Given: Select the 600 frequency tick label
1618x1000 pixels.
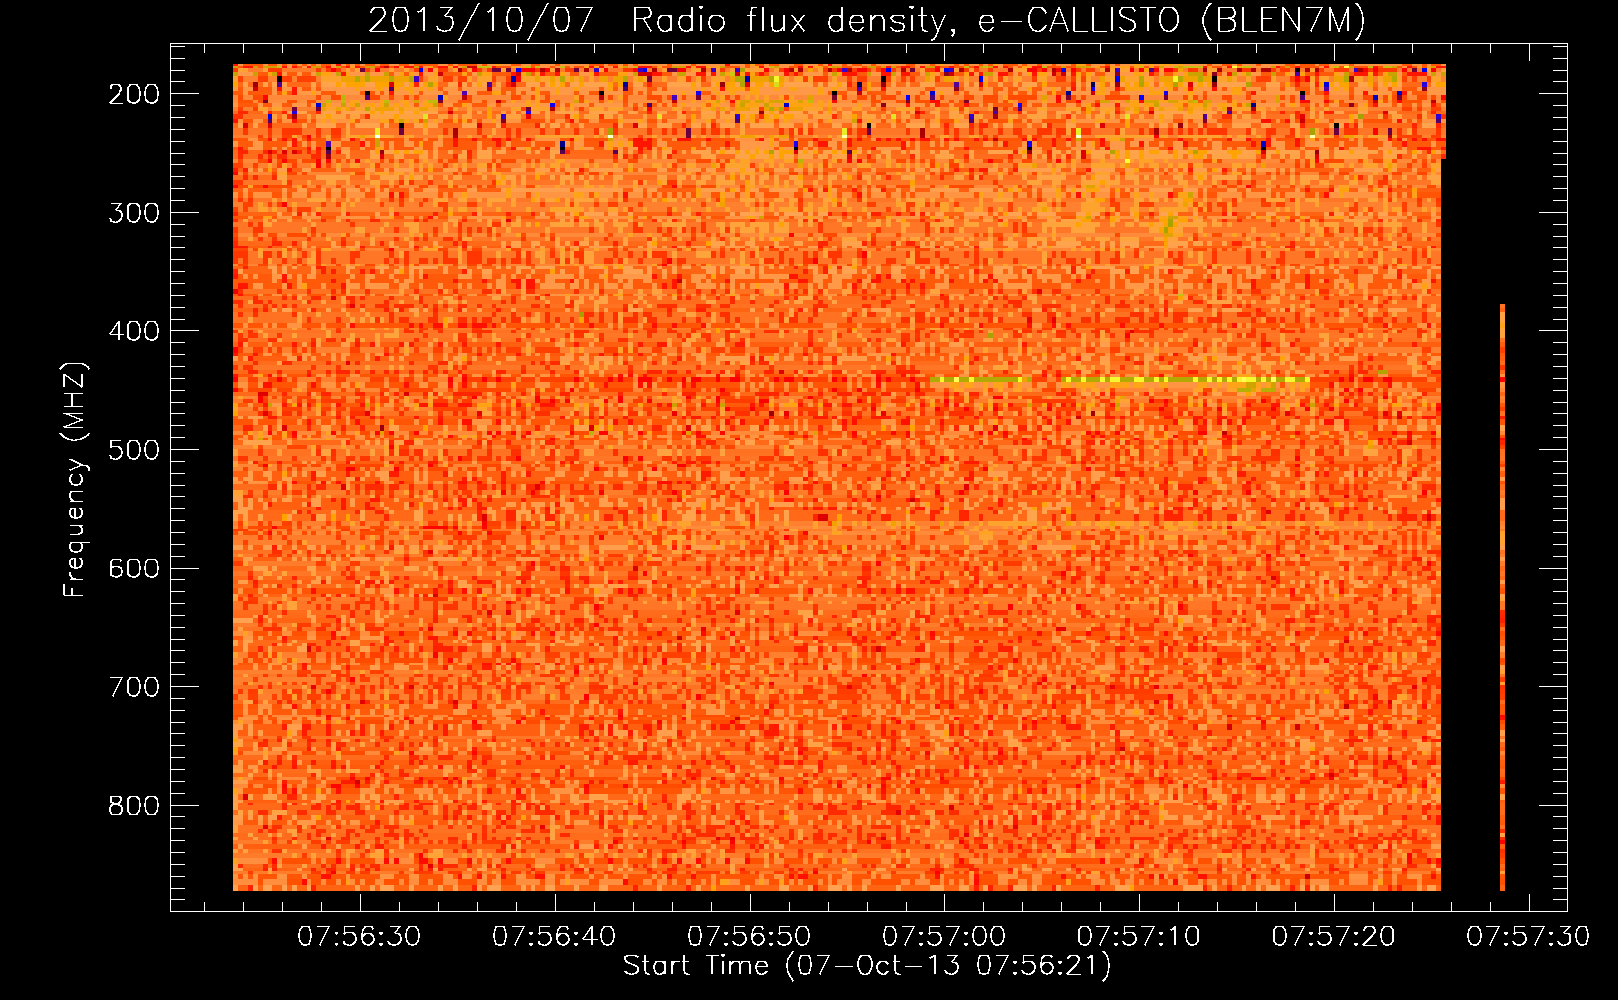Looking at the screenshot, I should coord(134,568).
